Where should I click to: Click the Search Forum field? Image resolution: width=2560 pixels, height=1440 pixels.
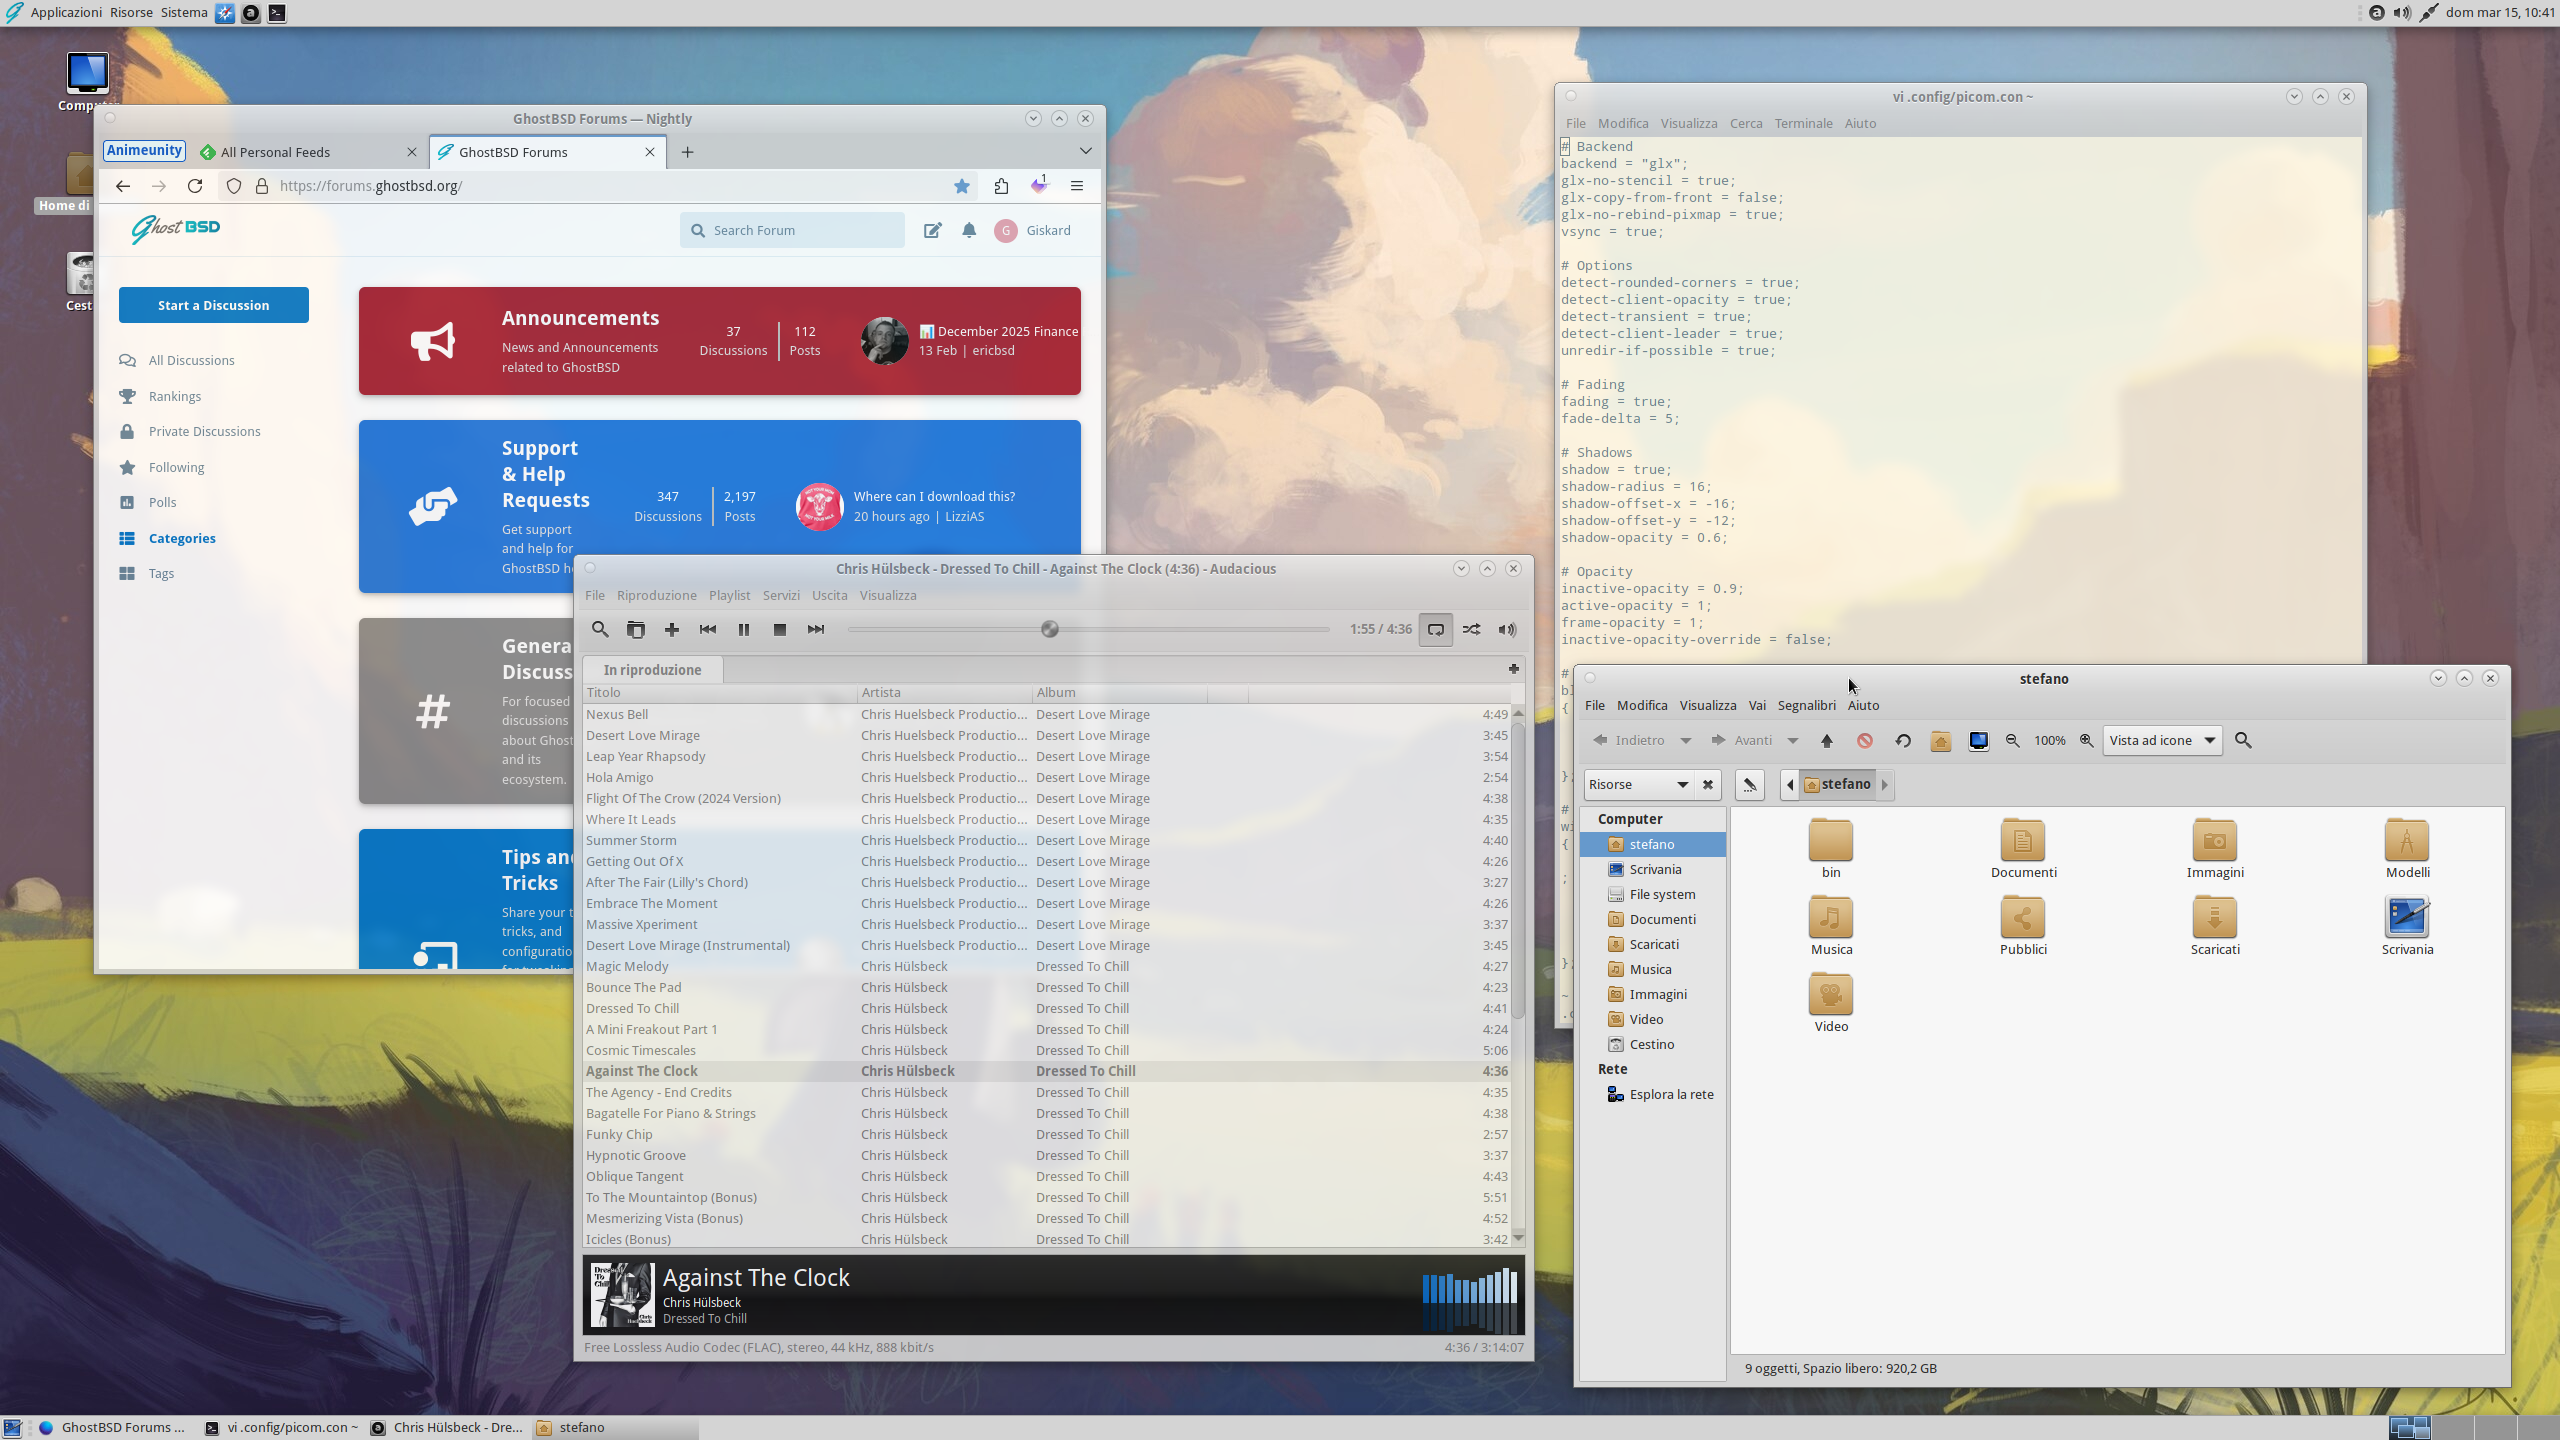coord(792,230)
